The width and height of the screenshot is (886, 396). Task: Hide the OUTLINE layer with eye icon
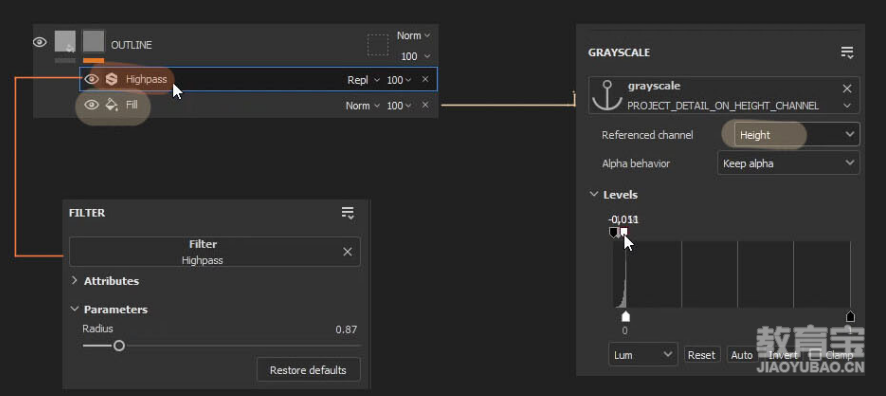point(40,42)
